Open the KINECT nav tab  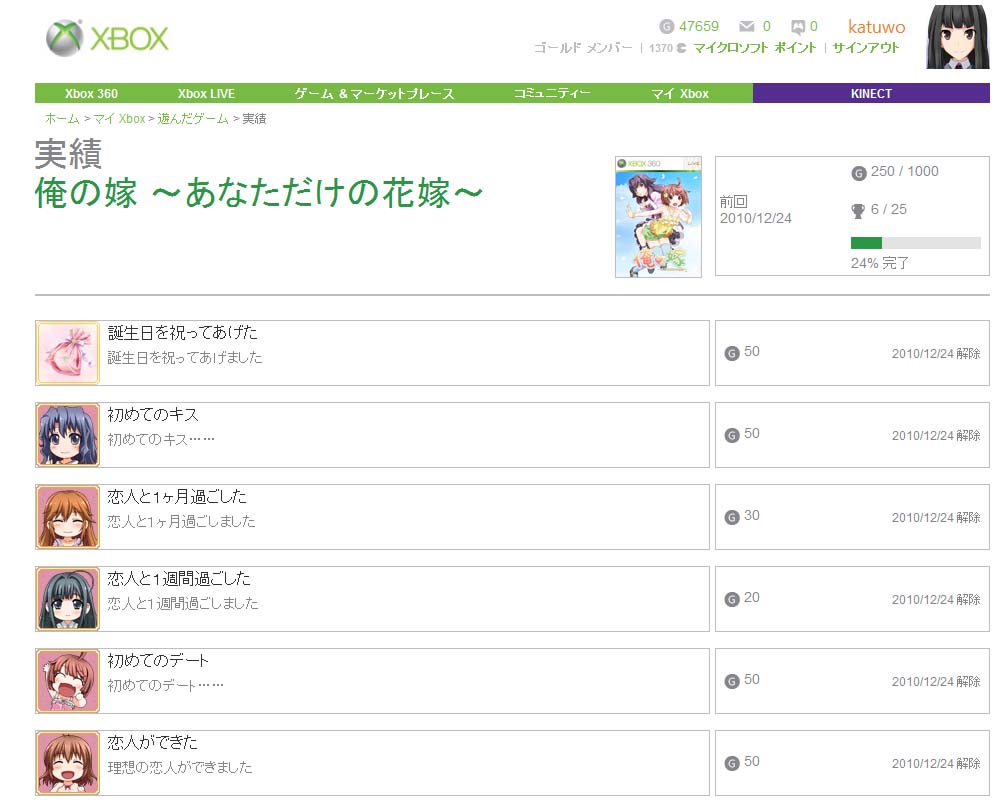tap(871, 93)
